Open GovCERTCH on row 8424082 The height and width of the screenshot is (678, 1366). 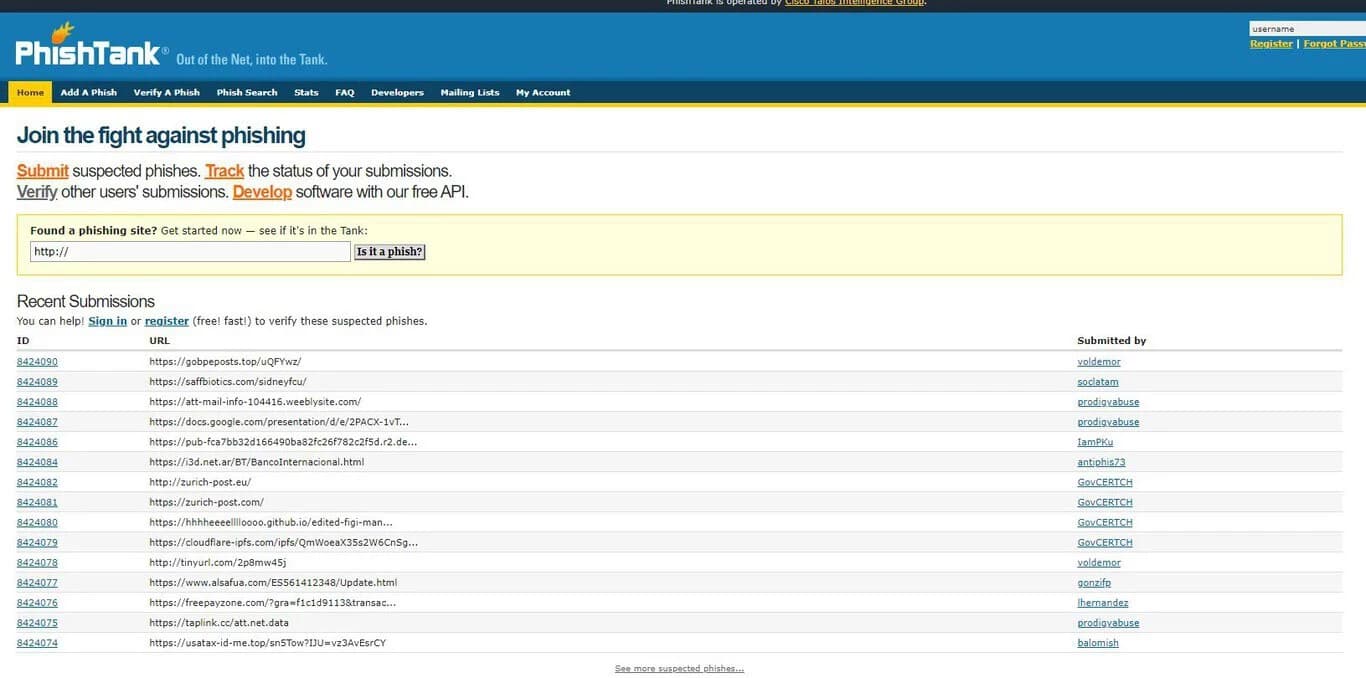pyautogui.click(x=1105, y=482)
